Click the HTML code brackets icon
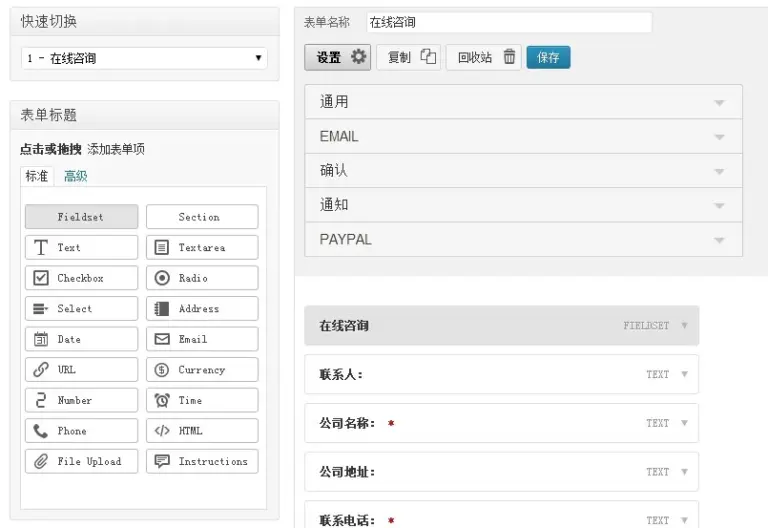Screen dimensions: 768x528 pos(162,431)
